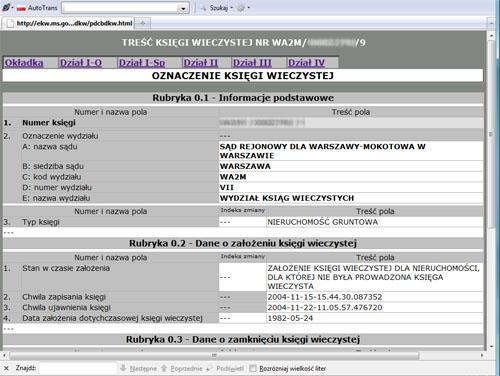500x376 pixels.
Task: Click the VII department number value
Action: tap(227, 188)
